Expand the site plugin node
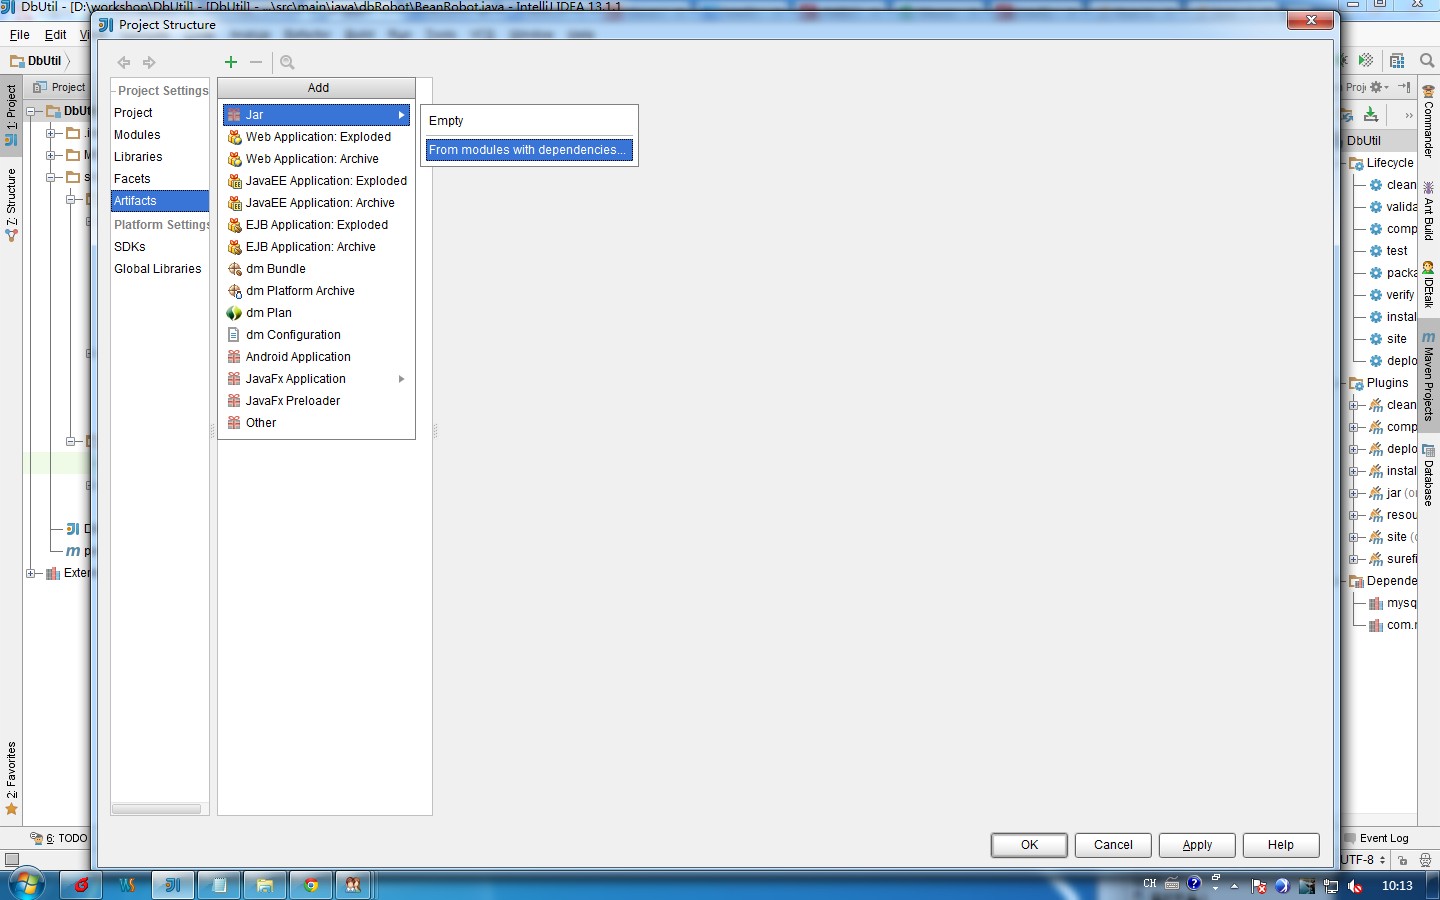The width and height of the screenshot is (1440, 900). [1353, 537]
